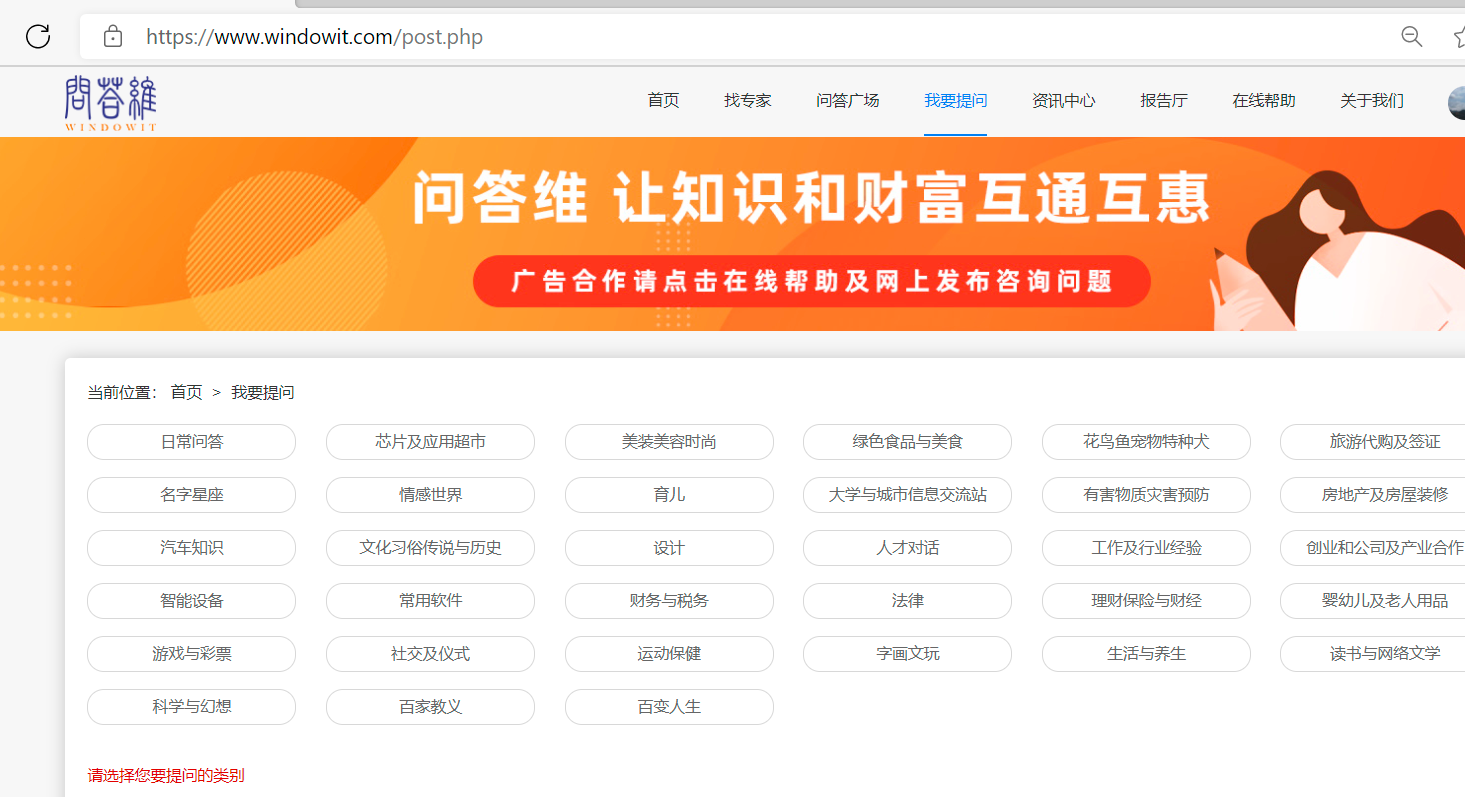Follow the 首页 breadcrumb link
The width and height of the screenshot is (1465, 797).
186,391
